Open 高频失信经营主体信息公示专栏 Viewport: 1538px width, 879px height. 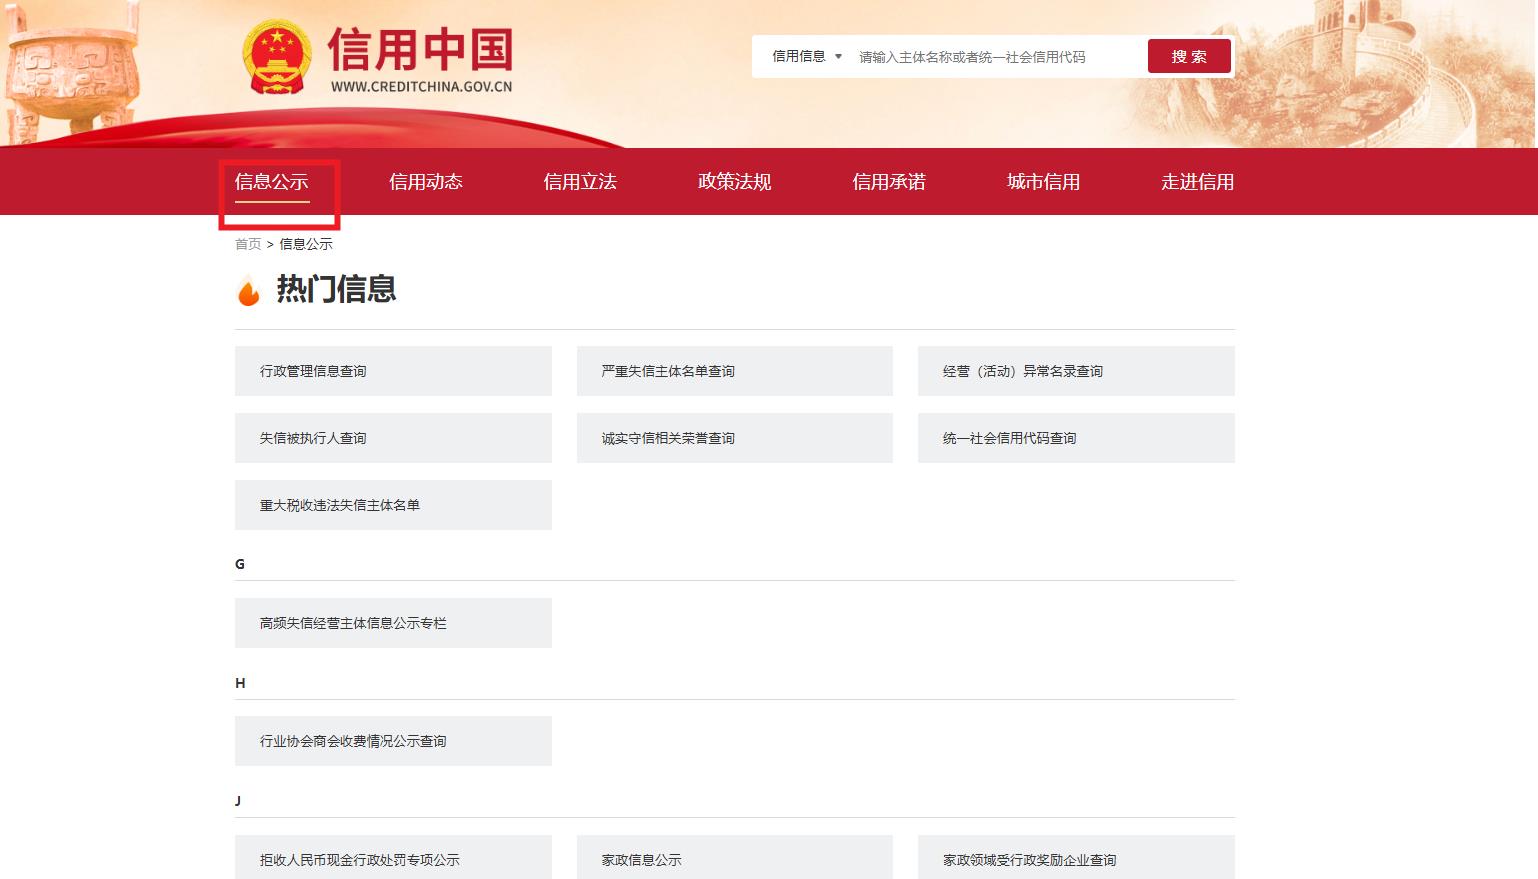393,622
